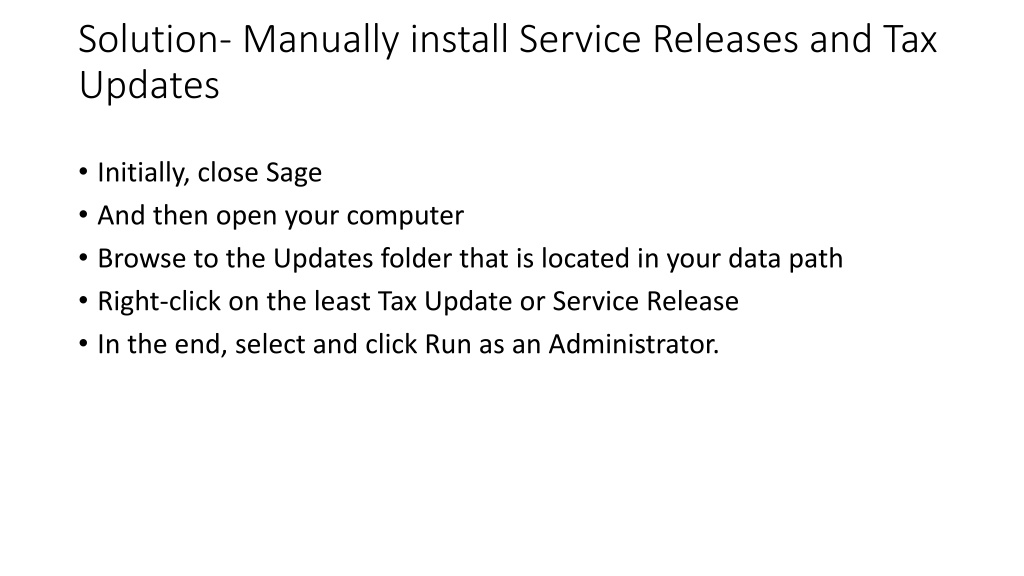Click the word 'Sage' in the first bullet

point(293,174)
